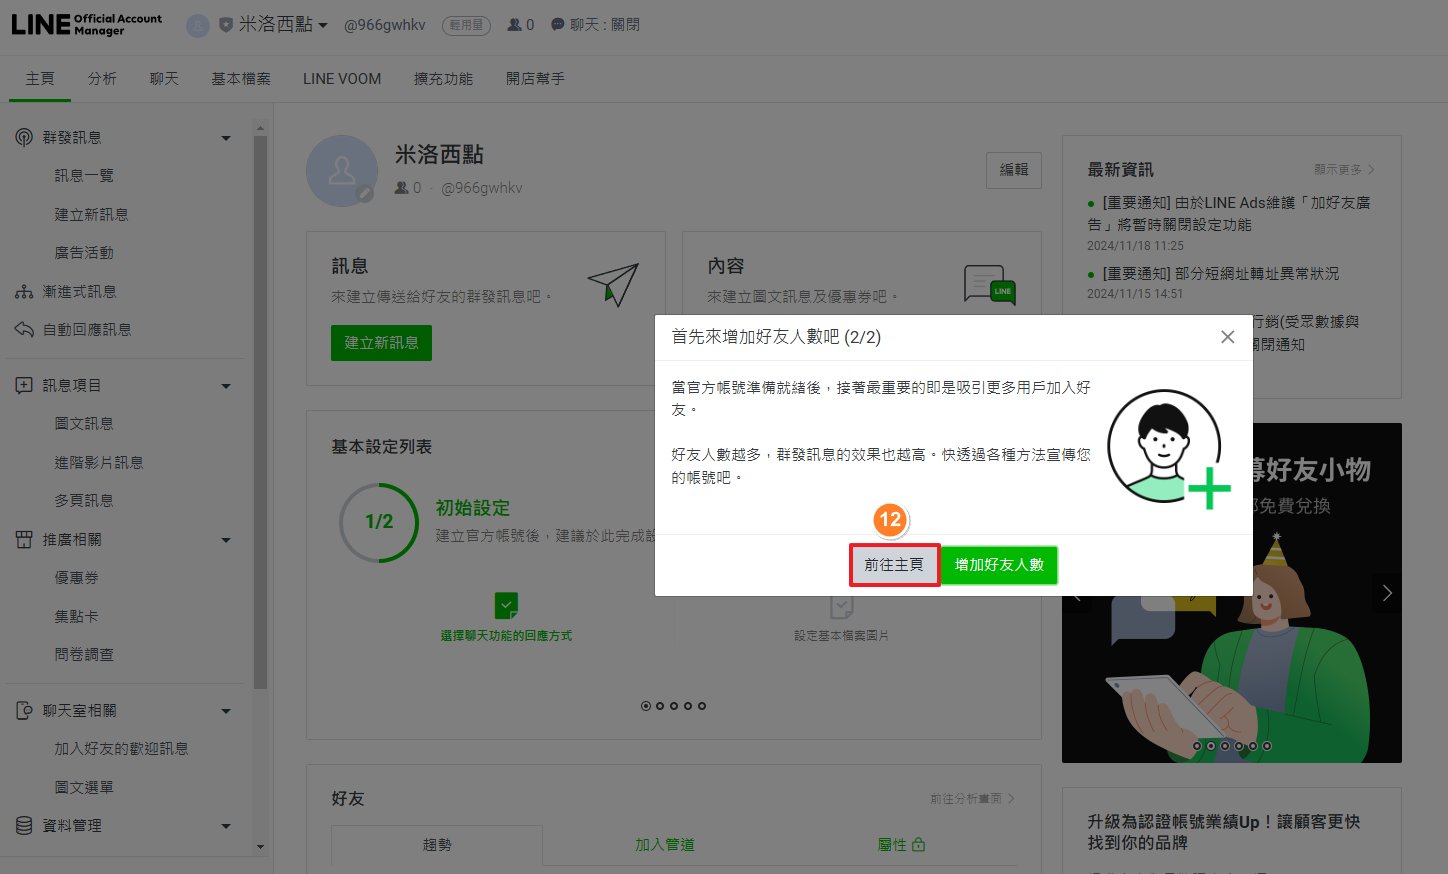
Task: Collapse the 訊息項目 section arrow
Action: tap(226, 386)
